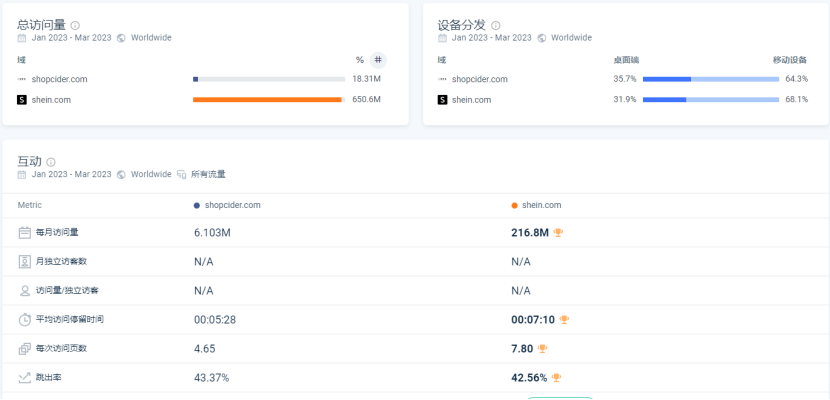Click the shein.com favicon in 总访问量 panel
The width and height of the screenshot is (830, 400).
(22, 99)
